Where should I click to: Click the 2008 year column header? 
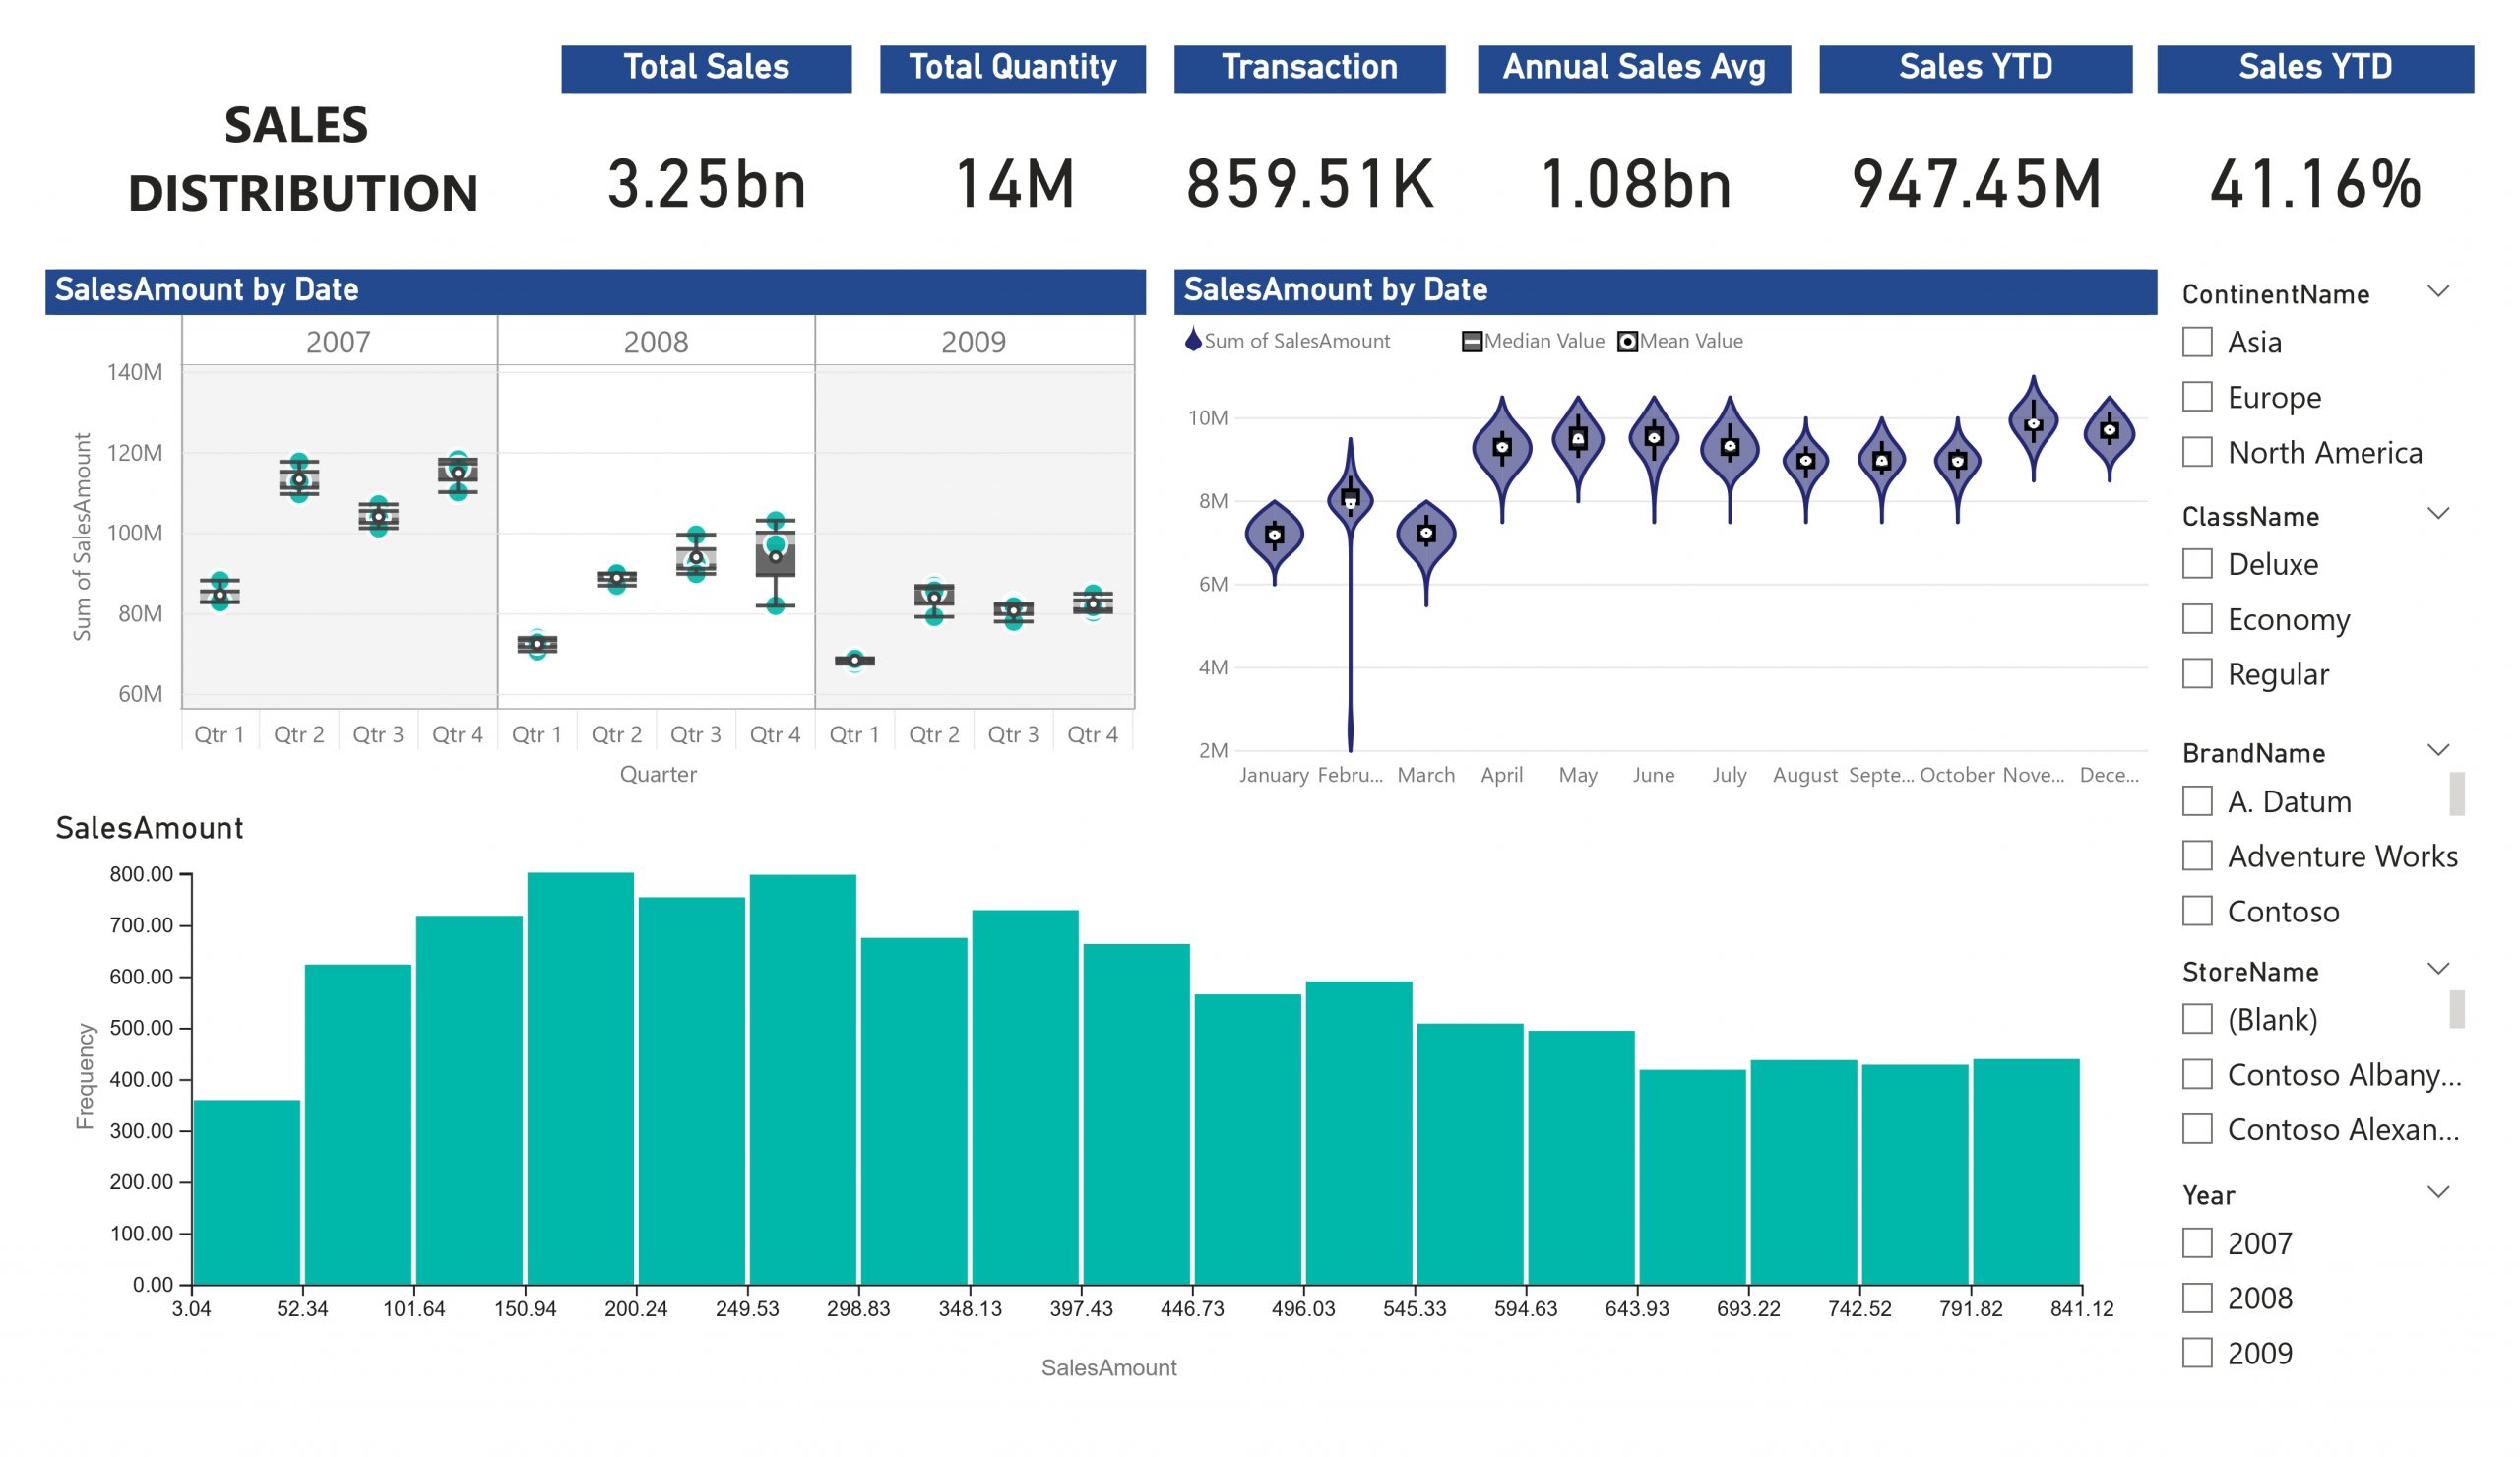pos(656,342)
